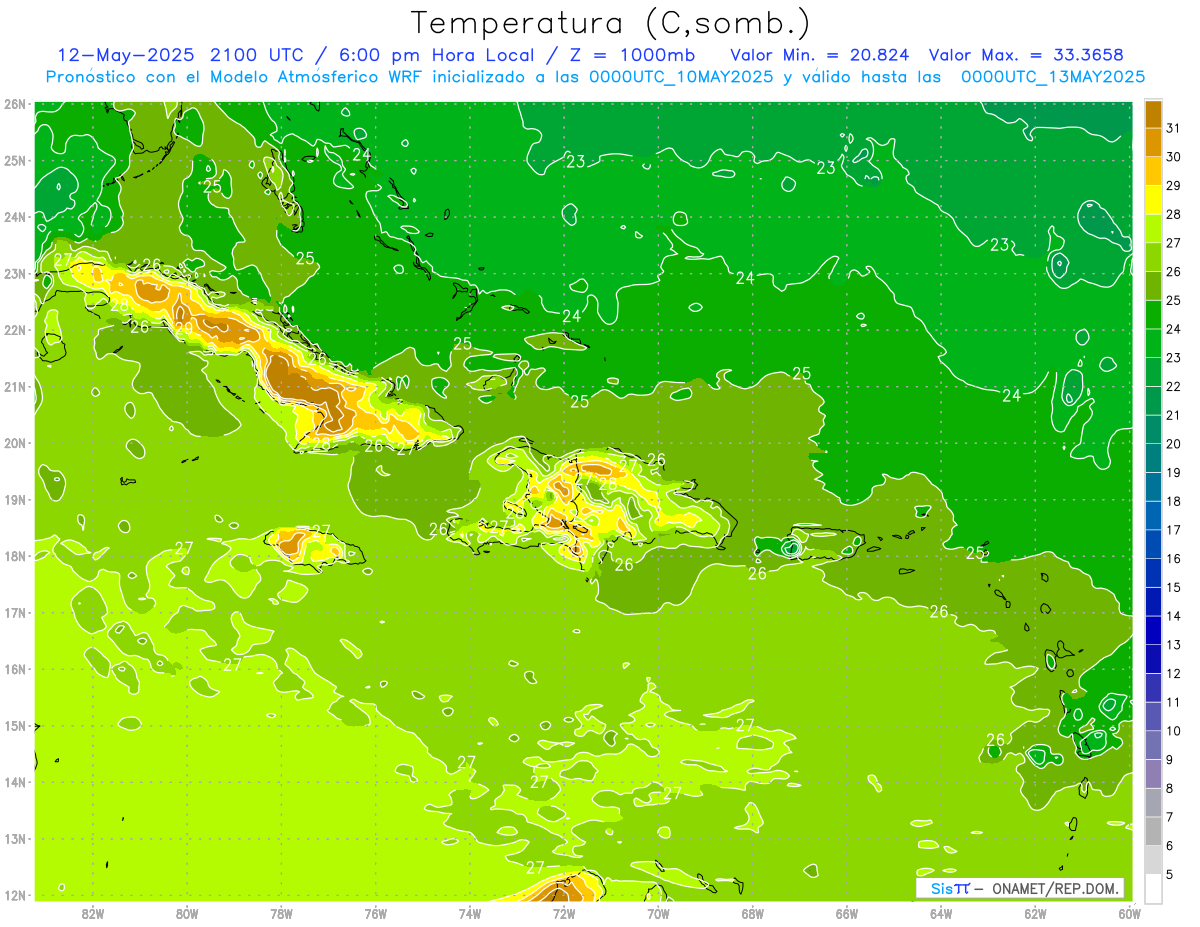The width and height of the screenshot is (1200, 927).
Task: Click the '62W' longitude axis label
Action: (x=1035, y=913)
